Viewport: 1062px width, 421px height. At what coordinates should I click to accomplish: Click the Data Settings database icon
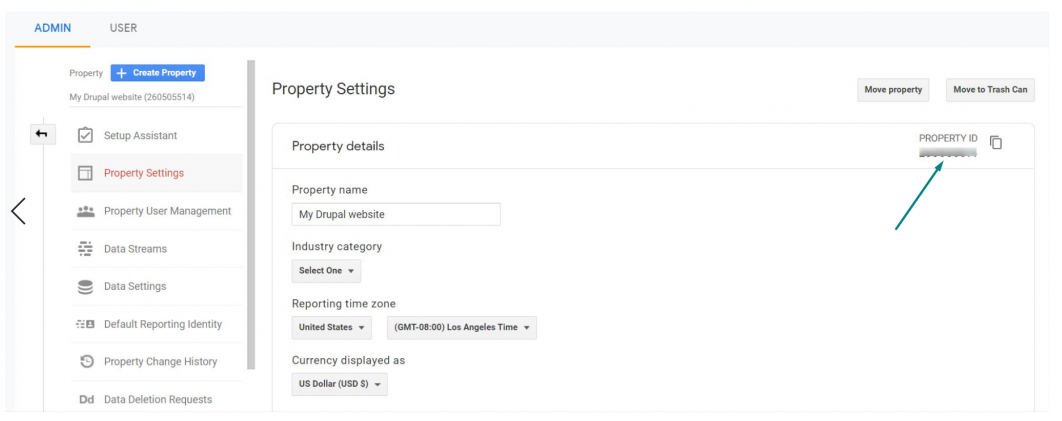[x=85, y=287]
